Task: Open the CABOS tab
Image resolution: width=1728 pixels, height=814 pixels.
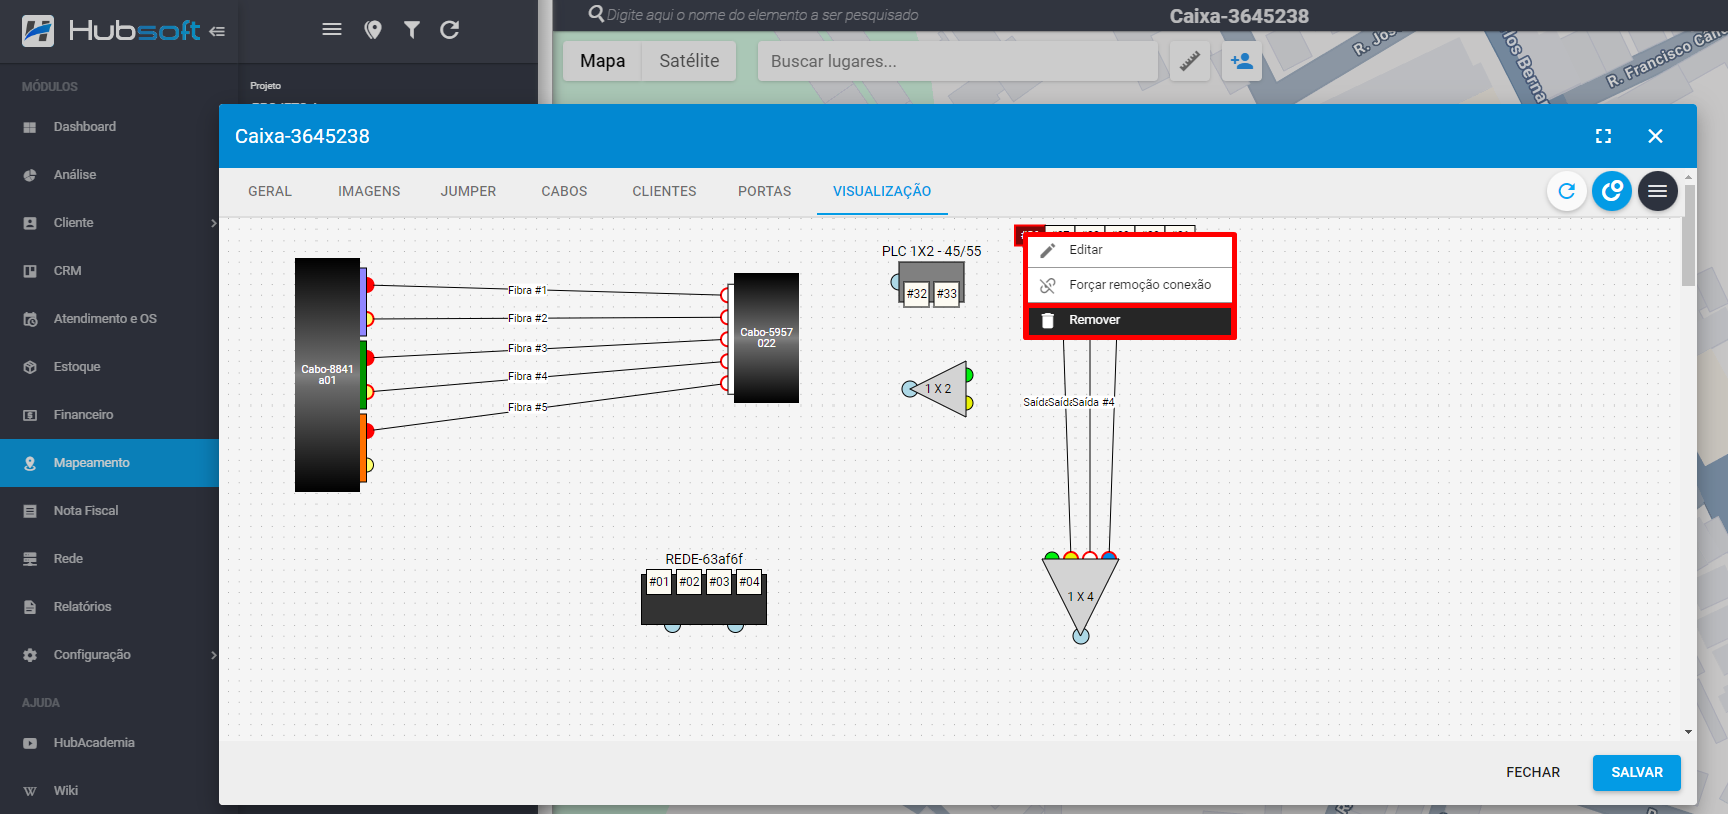Action: pyautogui.click(x=564, y=191)
